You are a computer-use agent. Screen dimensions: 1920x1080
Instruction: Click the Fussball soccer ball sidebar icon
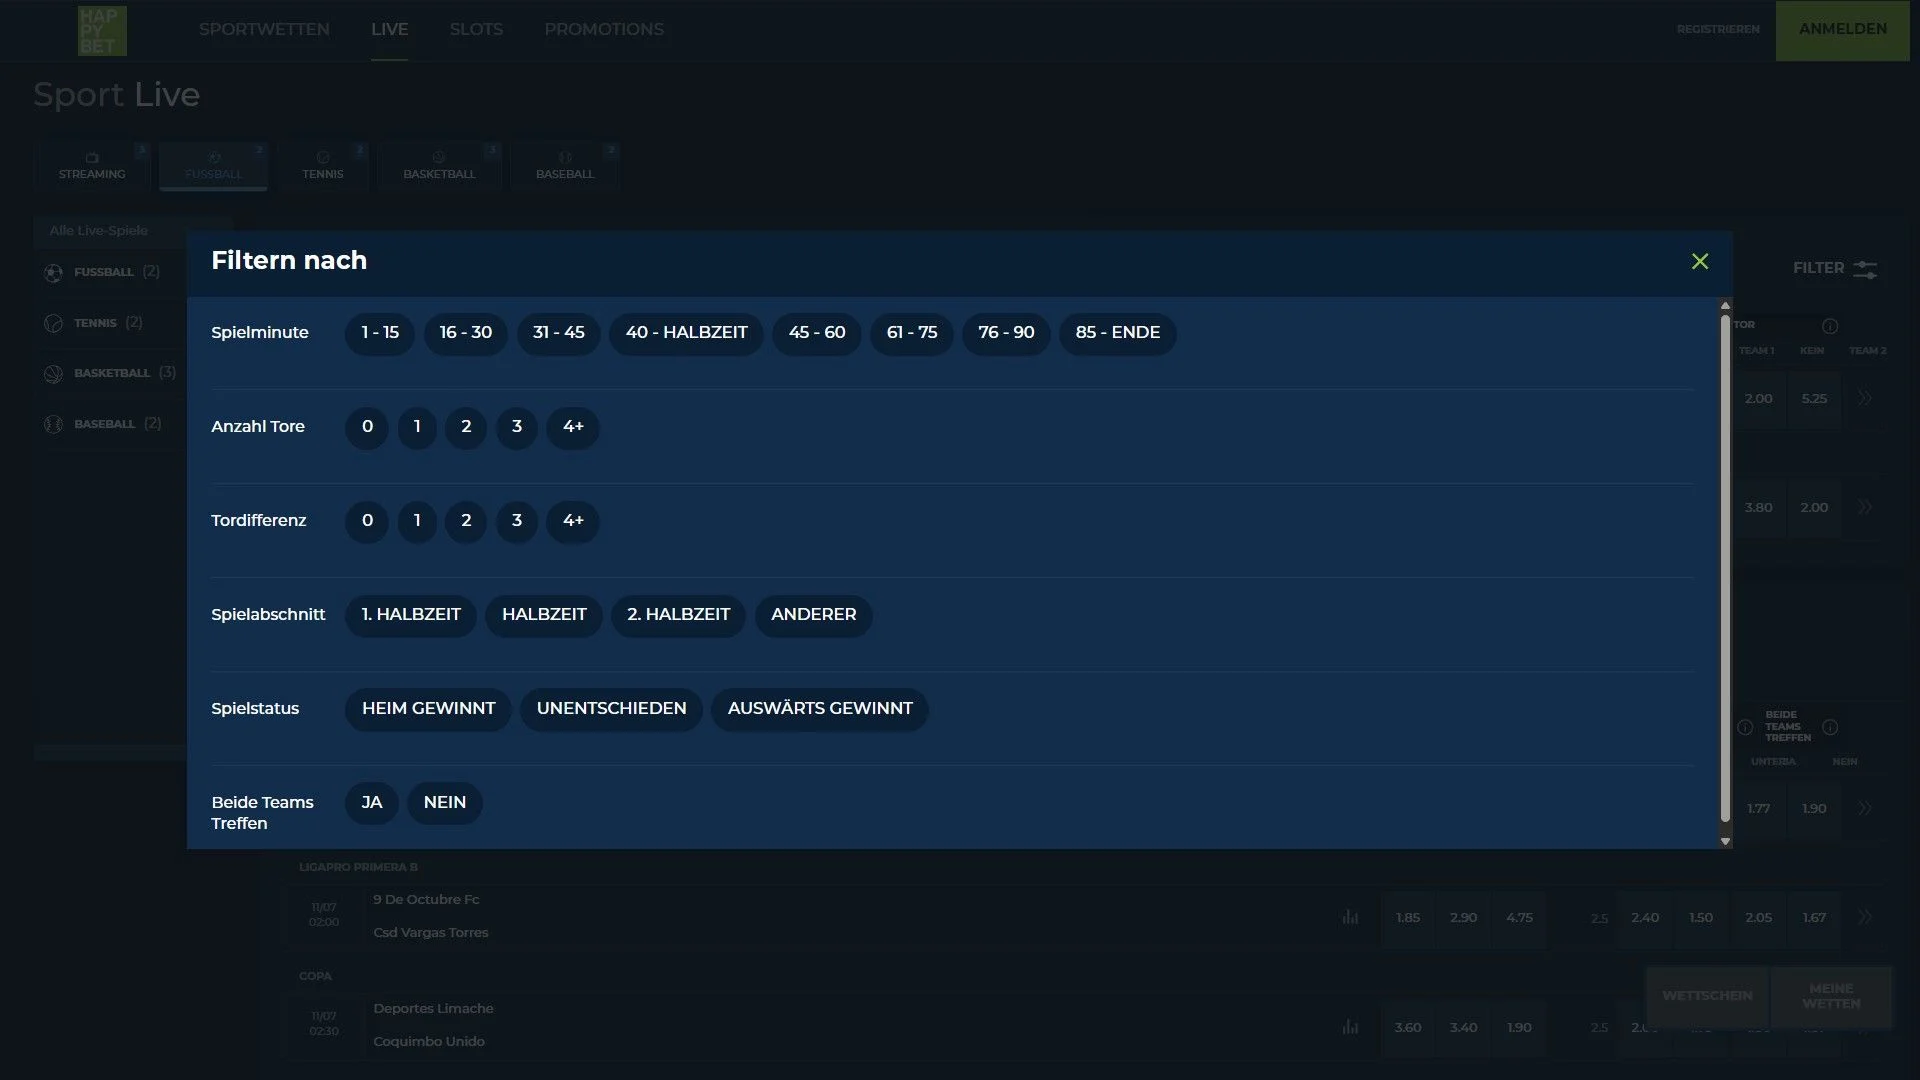point(54,272)
